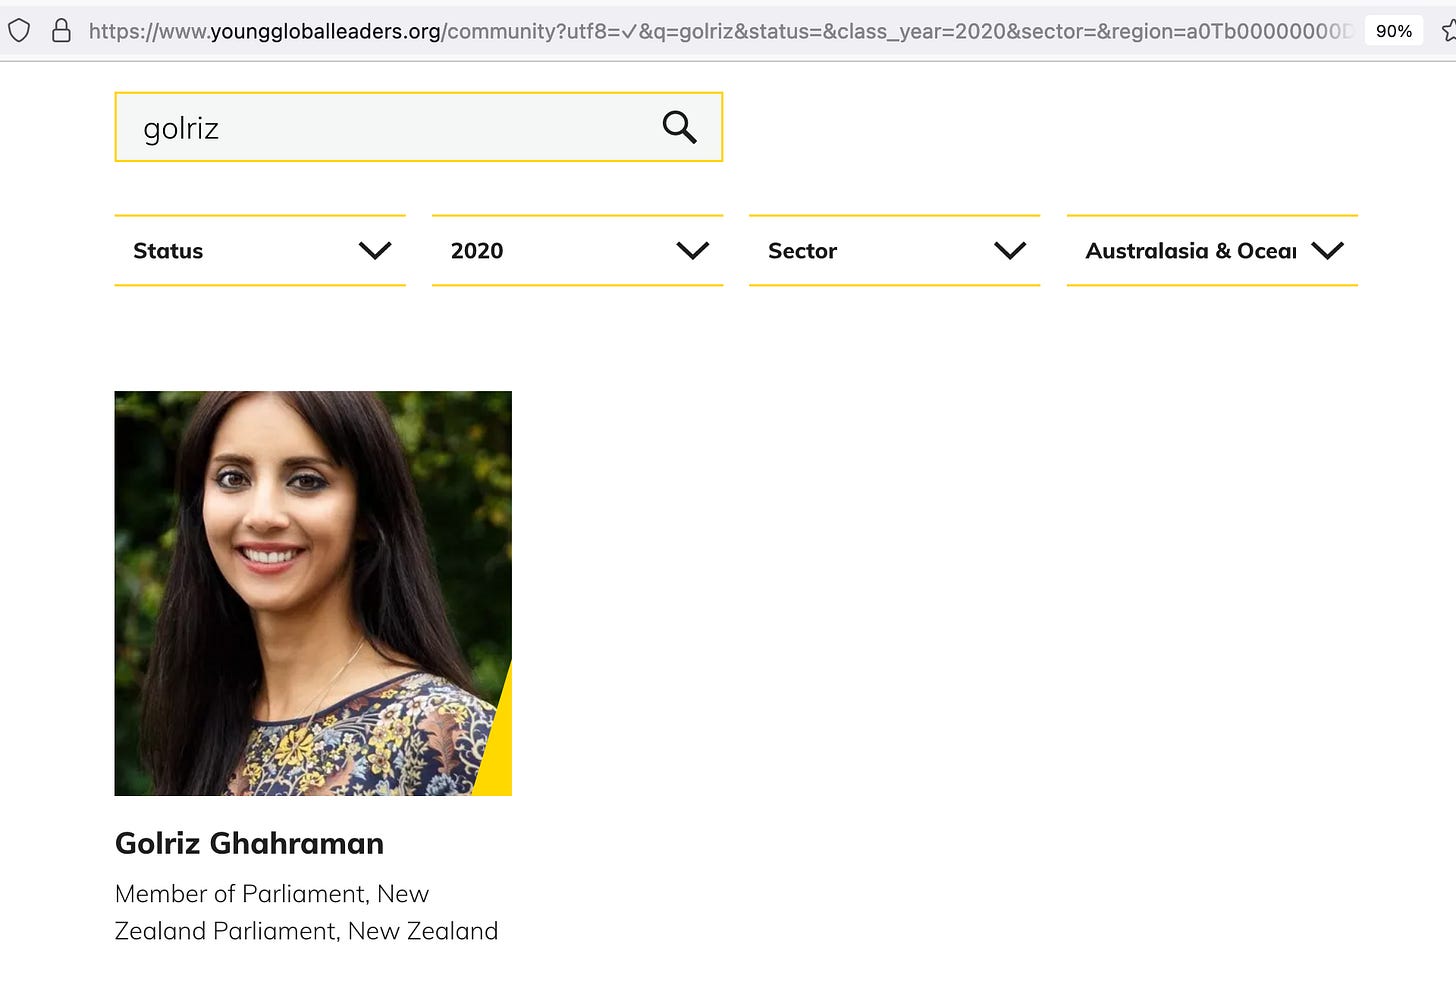Click the Golriz Ghahraman name link
The width and height of the screenshot is (1456, 987).
click(249, 843)
